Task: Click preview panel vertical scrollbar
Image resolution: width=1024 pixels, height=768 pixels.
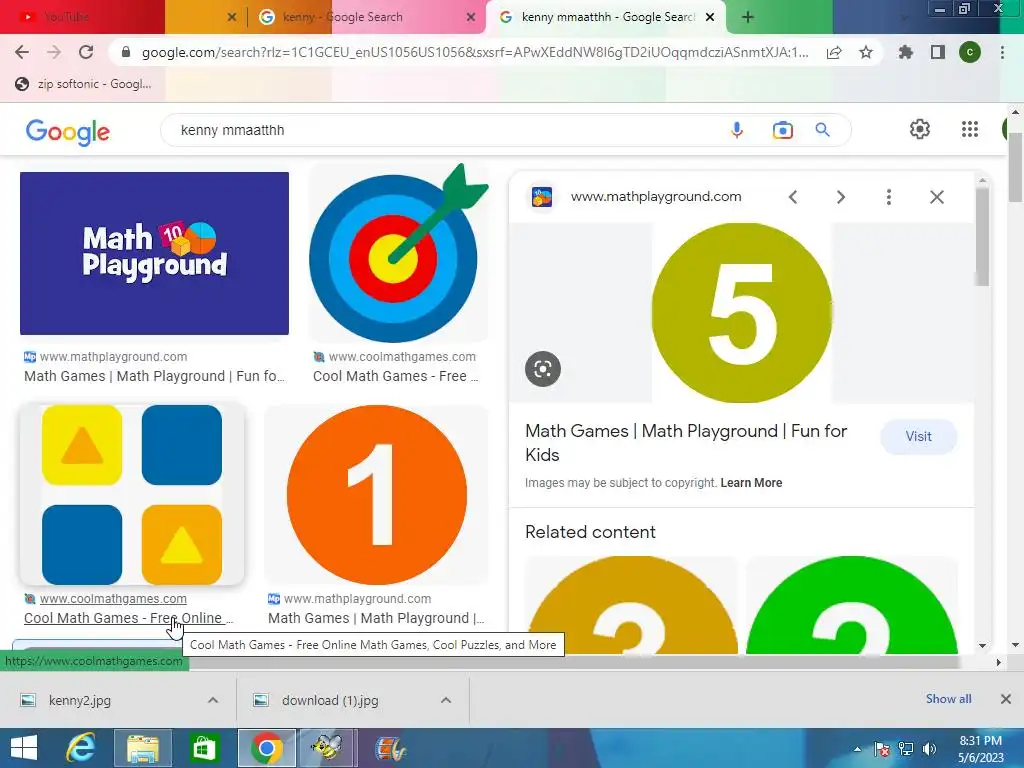Action: pos(982,236)
